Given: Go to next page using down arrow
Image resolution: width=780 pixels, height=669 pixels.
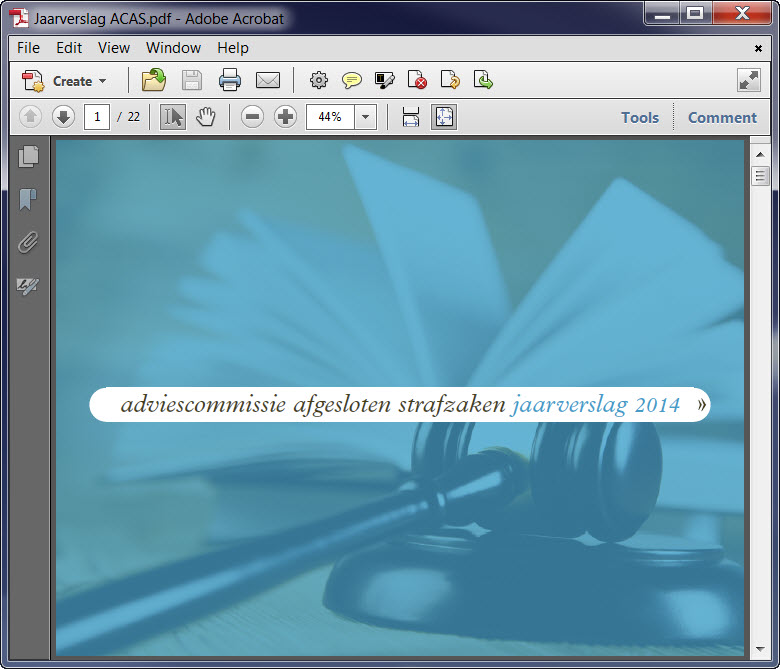Looking at the screenshot, I should (x=63, y=117).
